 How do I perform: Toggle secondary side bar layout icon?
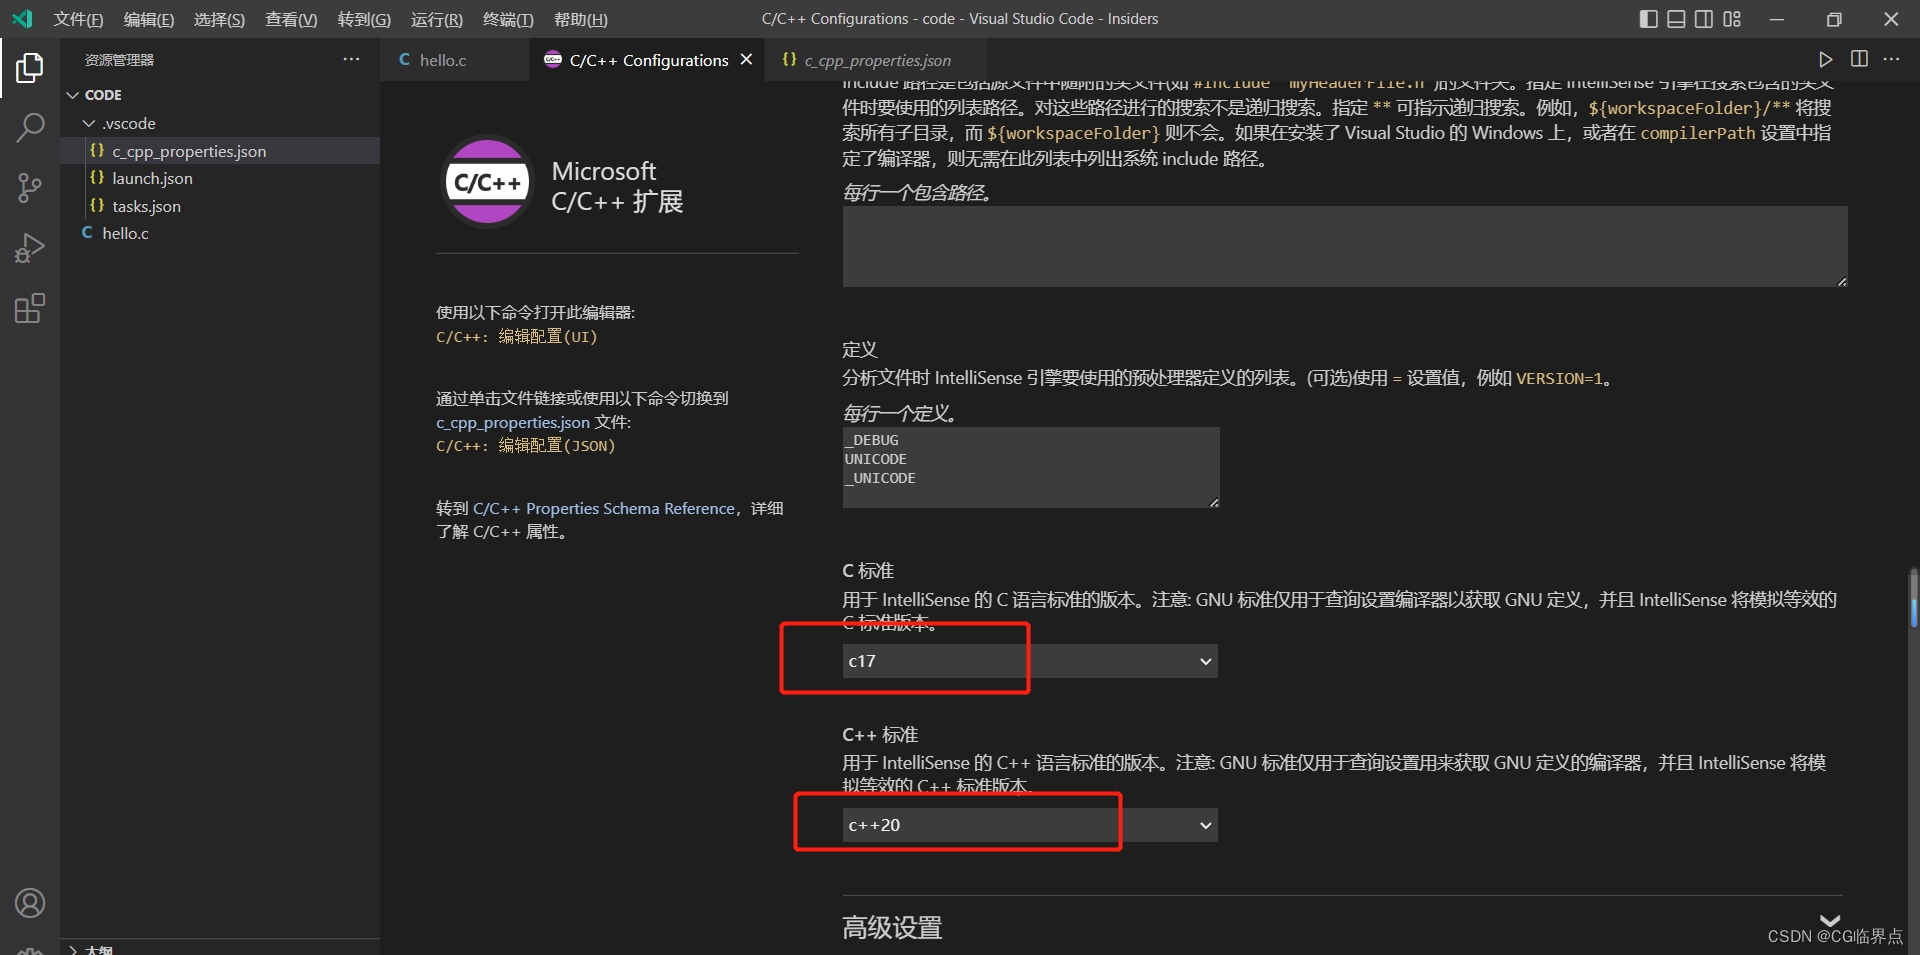point(1704,19)
